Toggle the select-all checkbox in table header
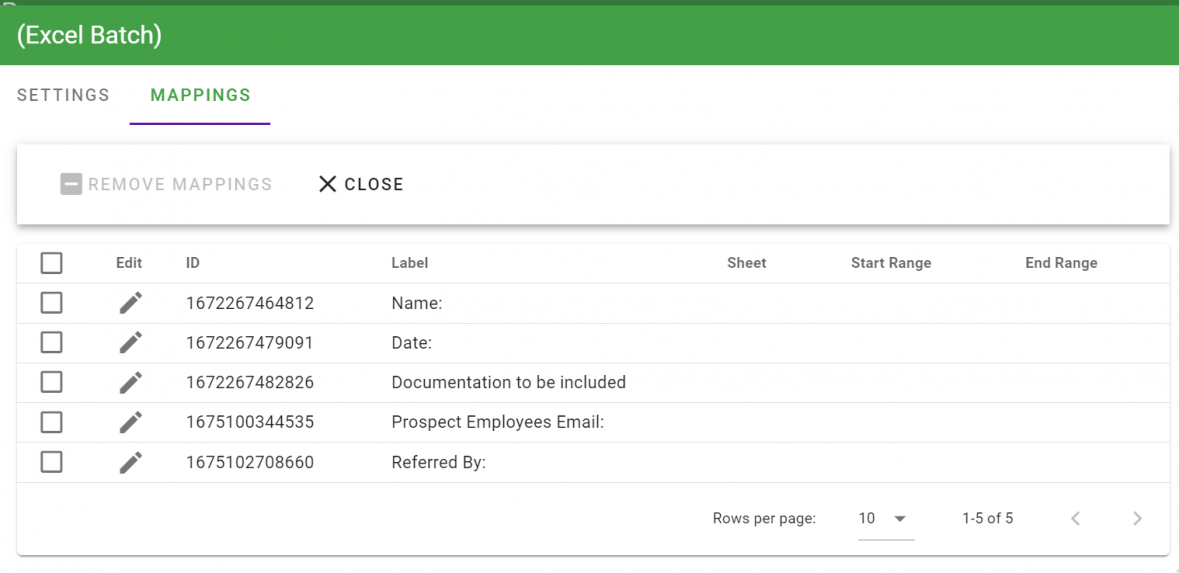The width and height of the screenshot is (1179, 573). pos(52,263)
